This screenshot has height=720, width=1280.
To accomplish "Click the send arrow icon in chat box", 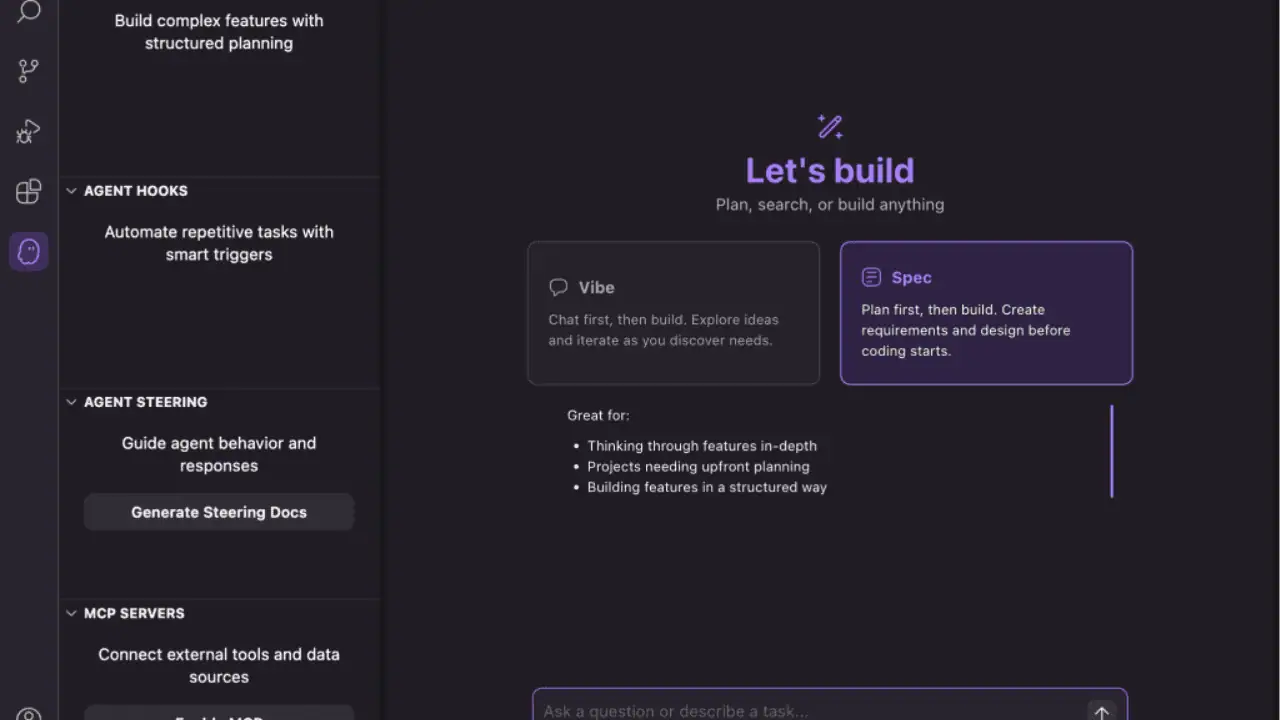I will (1101, 713).
